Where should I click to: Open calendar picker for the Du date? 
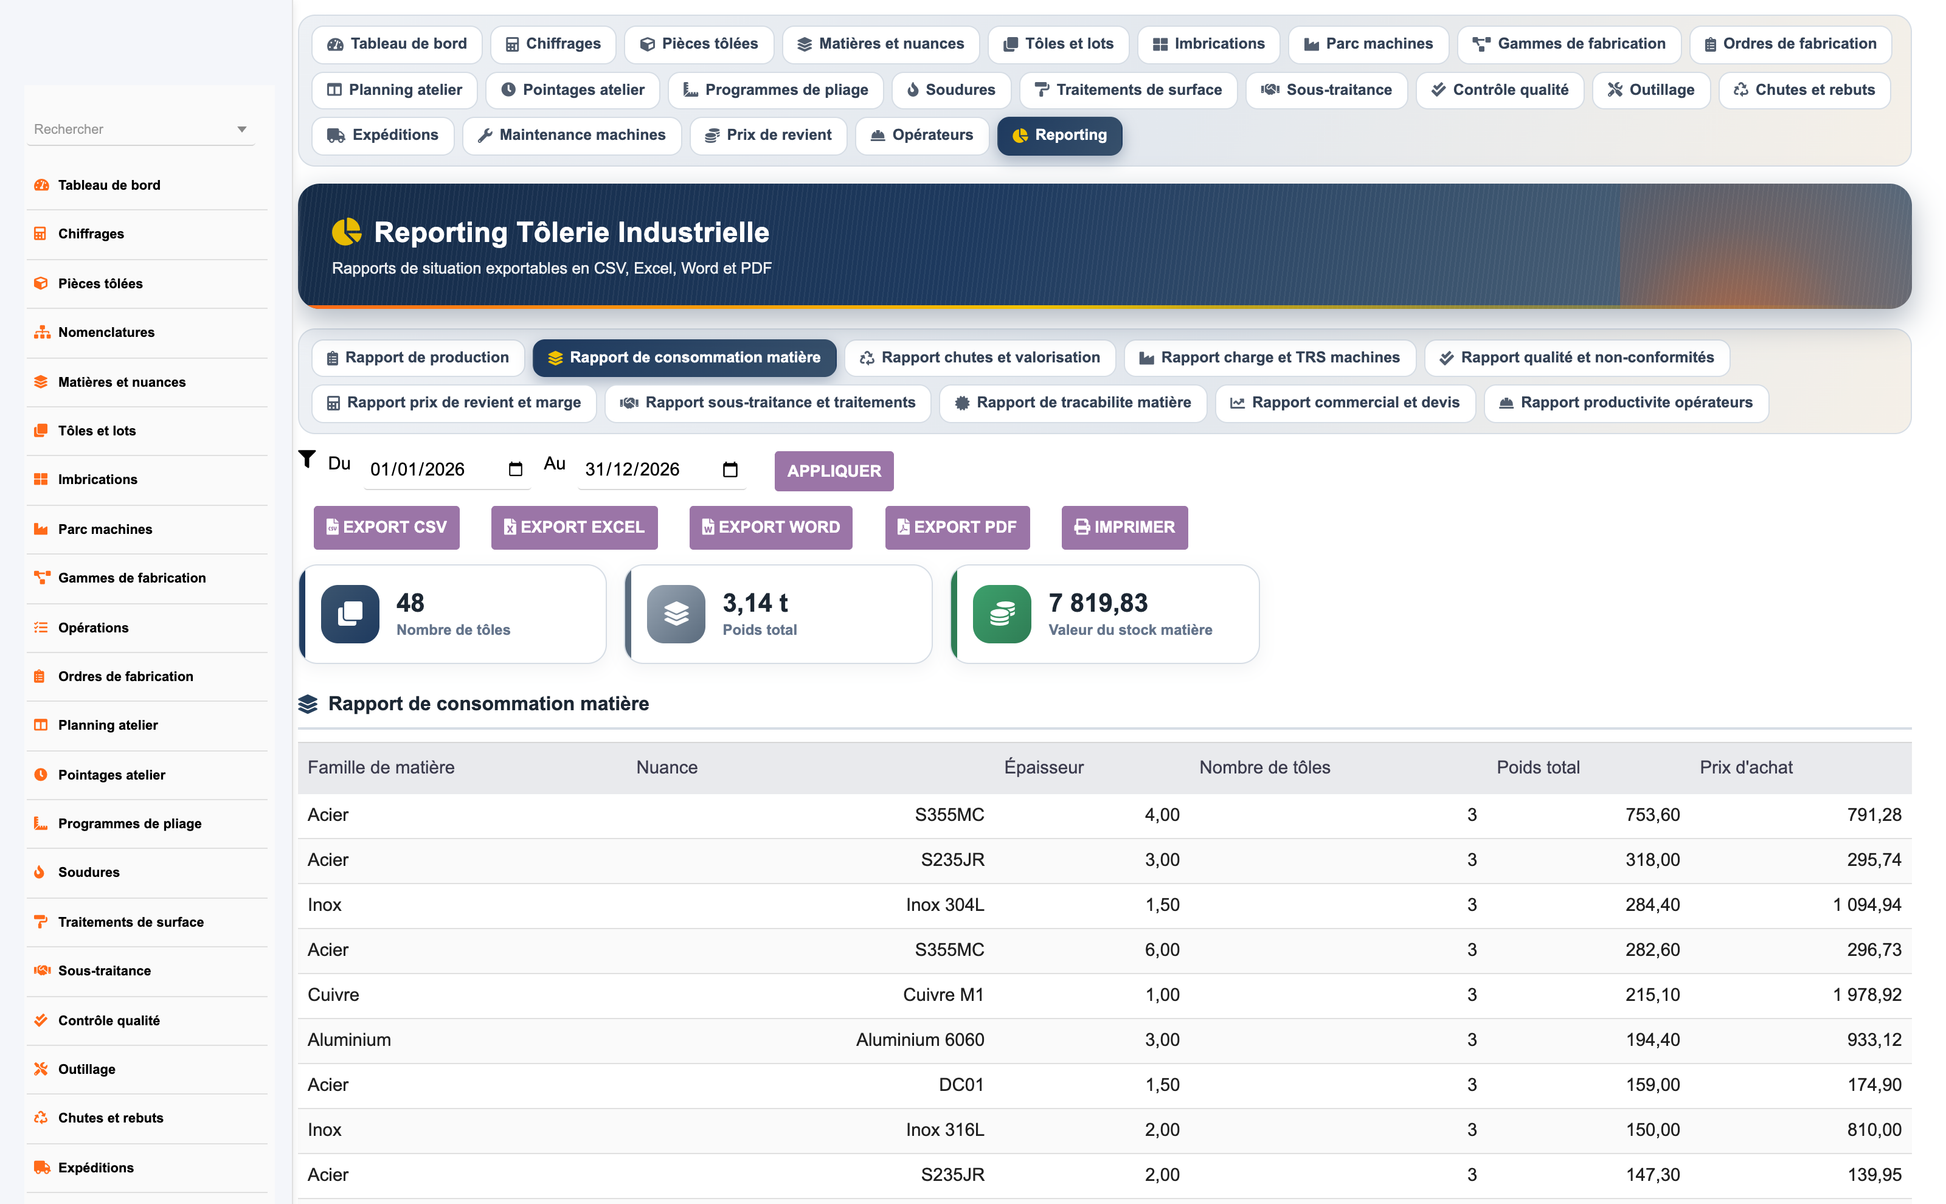(x=516, y=470)
